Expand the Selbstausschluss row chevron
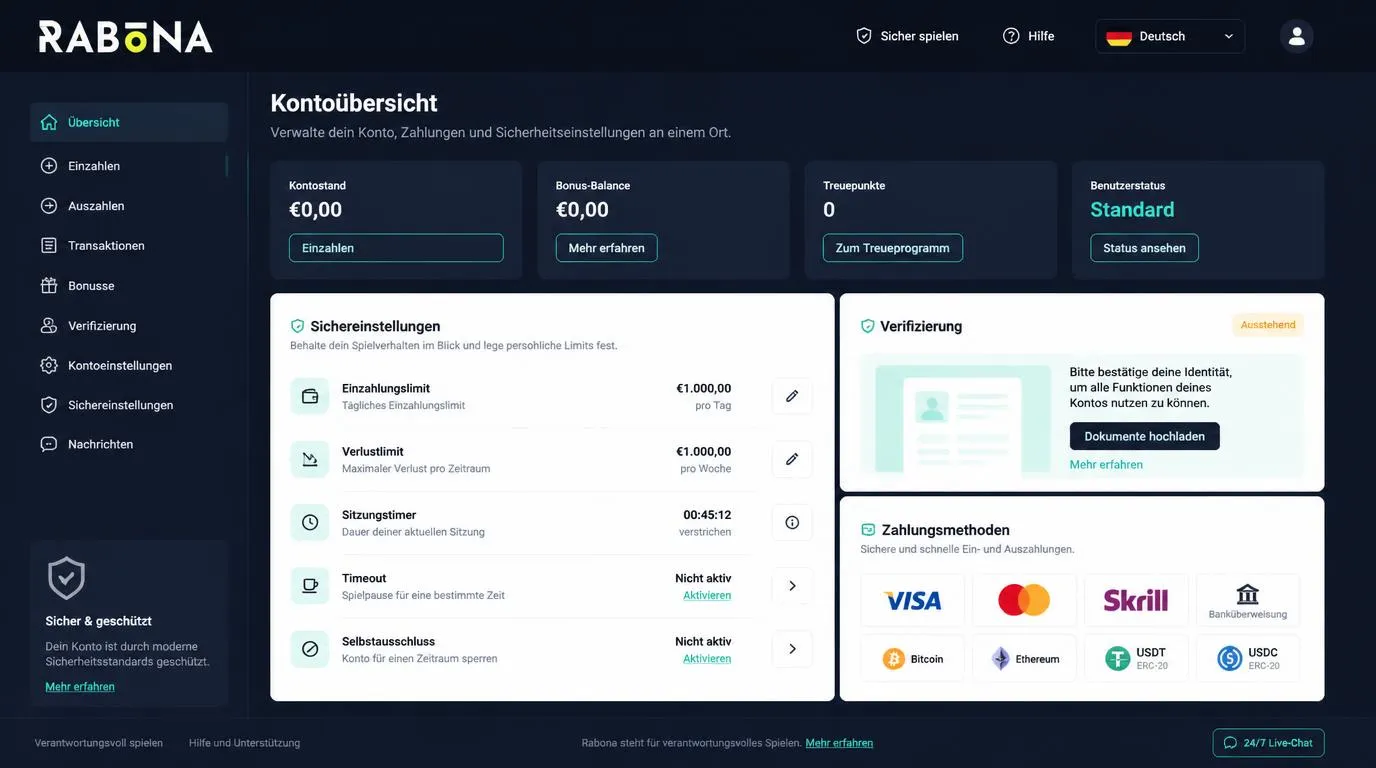The height and width of the screenshot is (768, 1376). pos(792,649)
